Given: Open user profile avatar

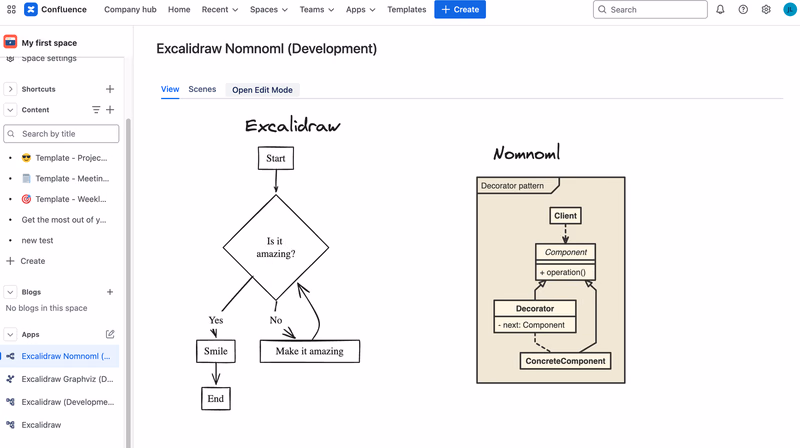Looking at the screenshot, I should [789, 9].
